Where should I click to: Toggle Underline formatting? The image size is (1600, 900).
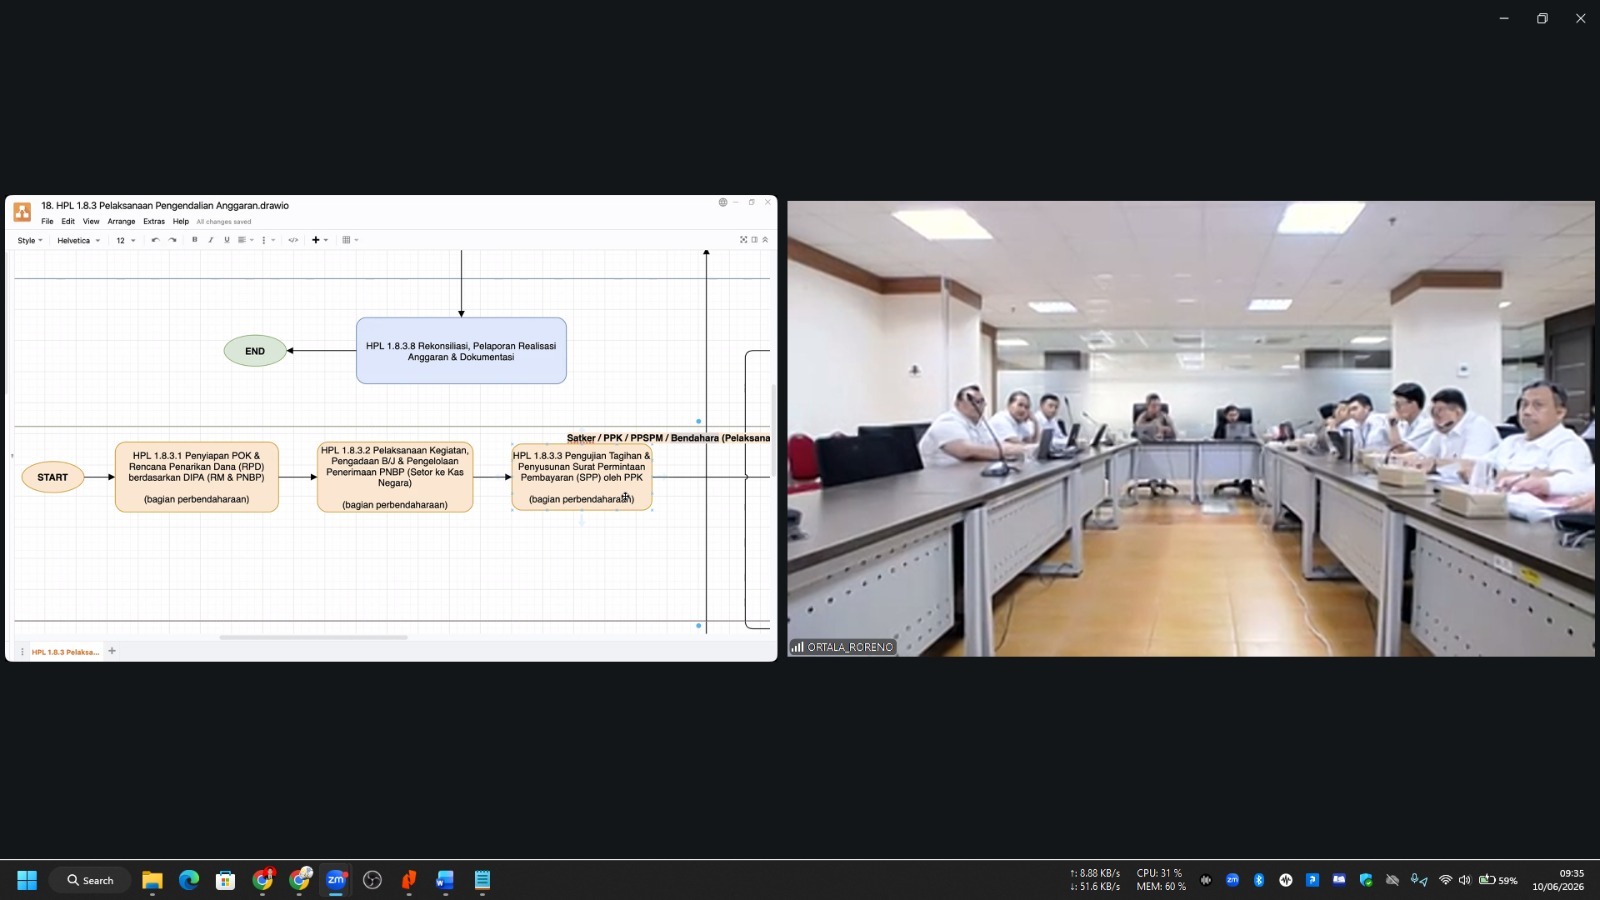click(x=227, y=240)
